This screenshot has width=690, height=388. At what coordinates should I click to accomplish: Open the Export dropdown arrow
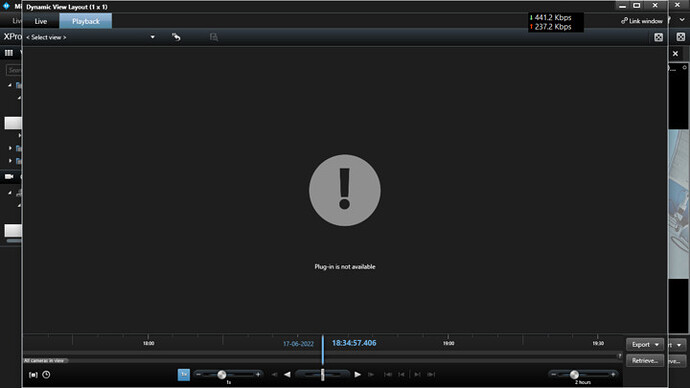657,344
